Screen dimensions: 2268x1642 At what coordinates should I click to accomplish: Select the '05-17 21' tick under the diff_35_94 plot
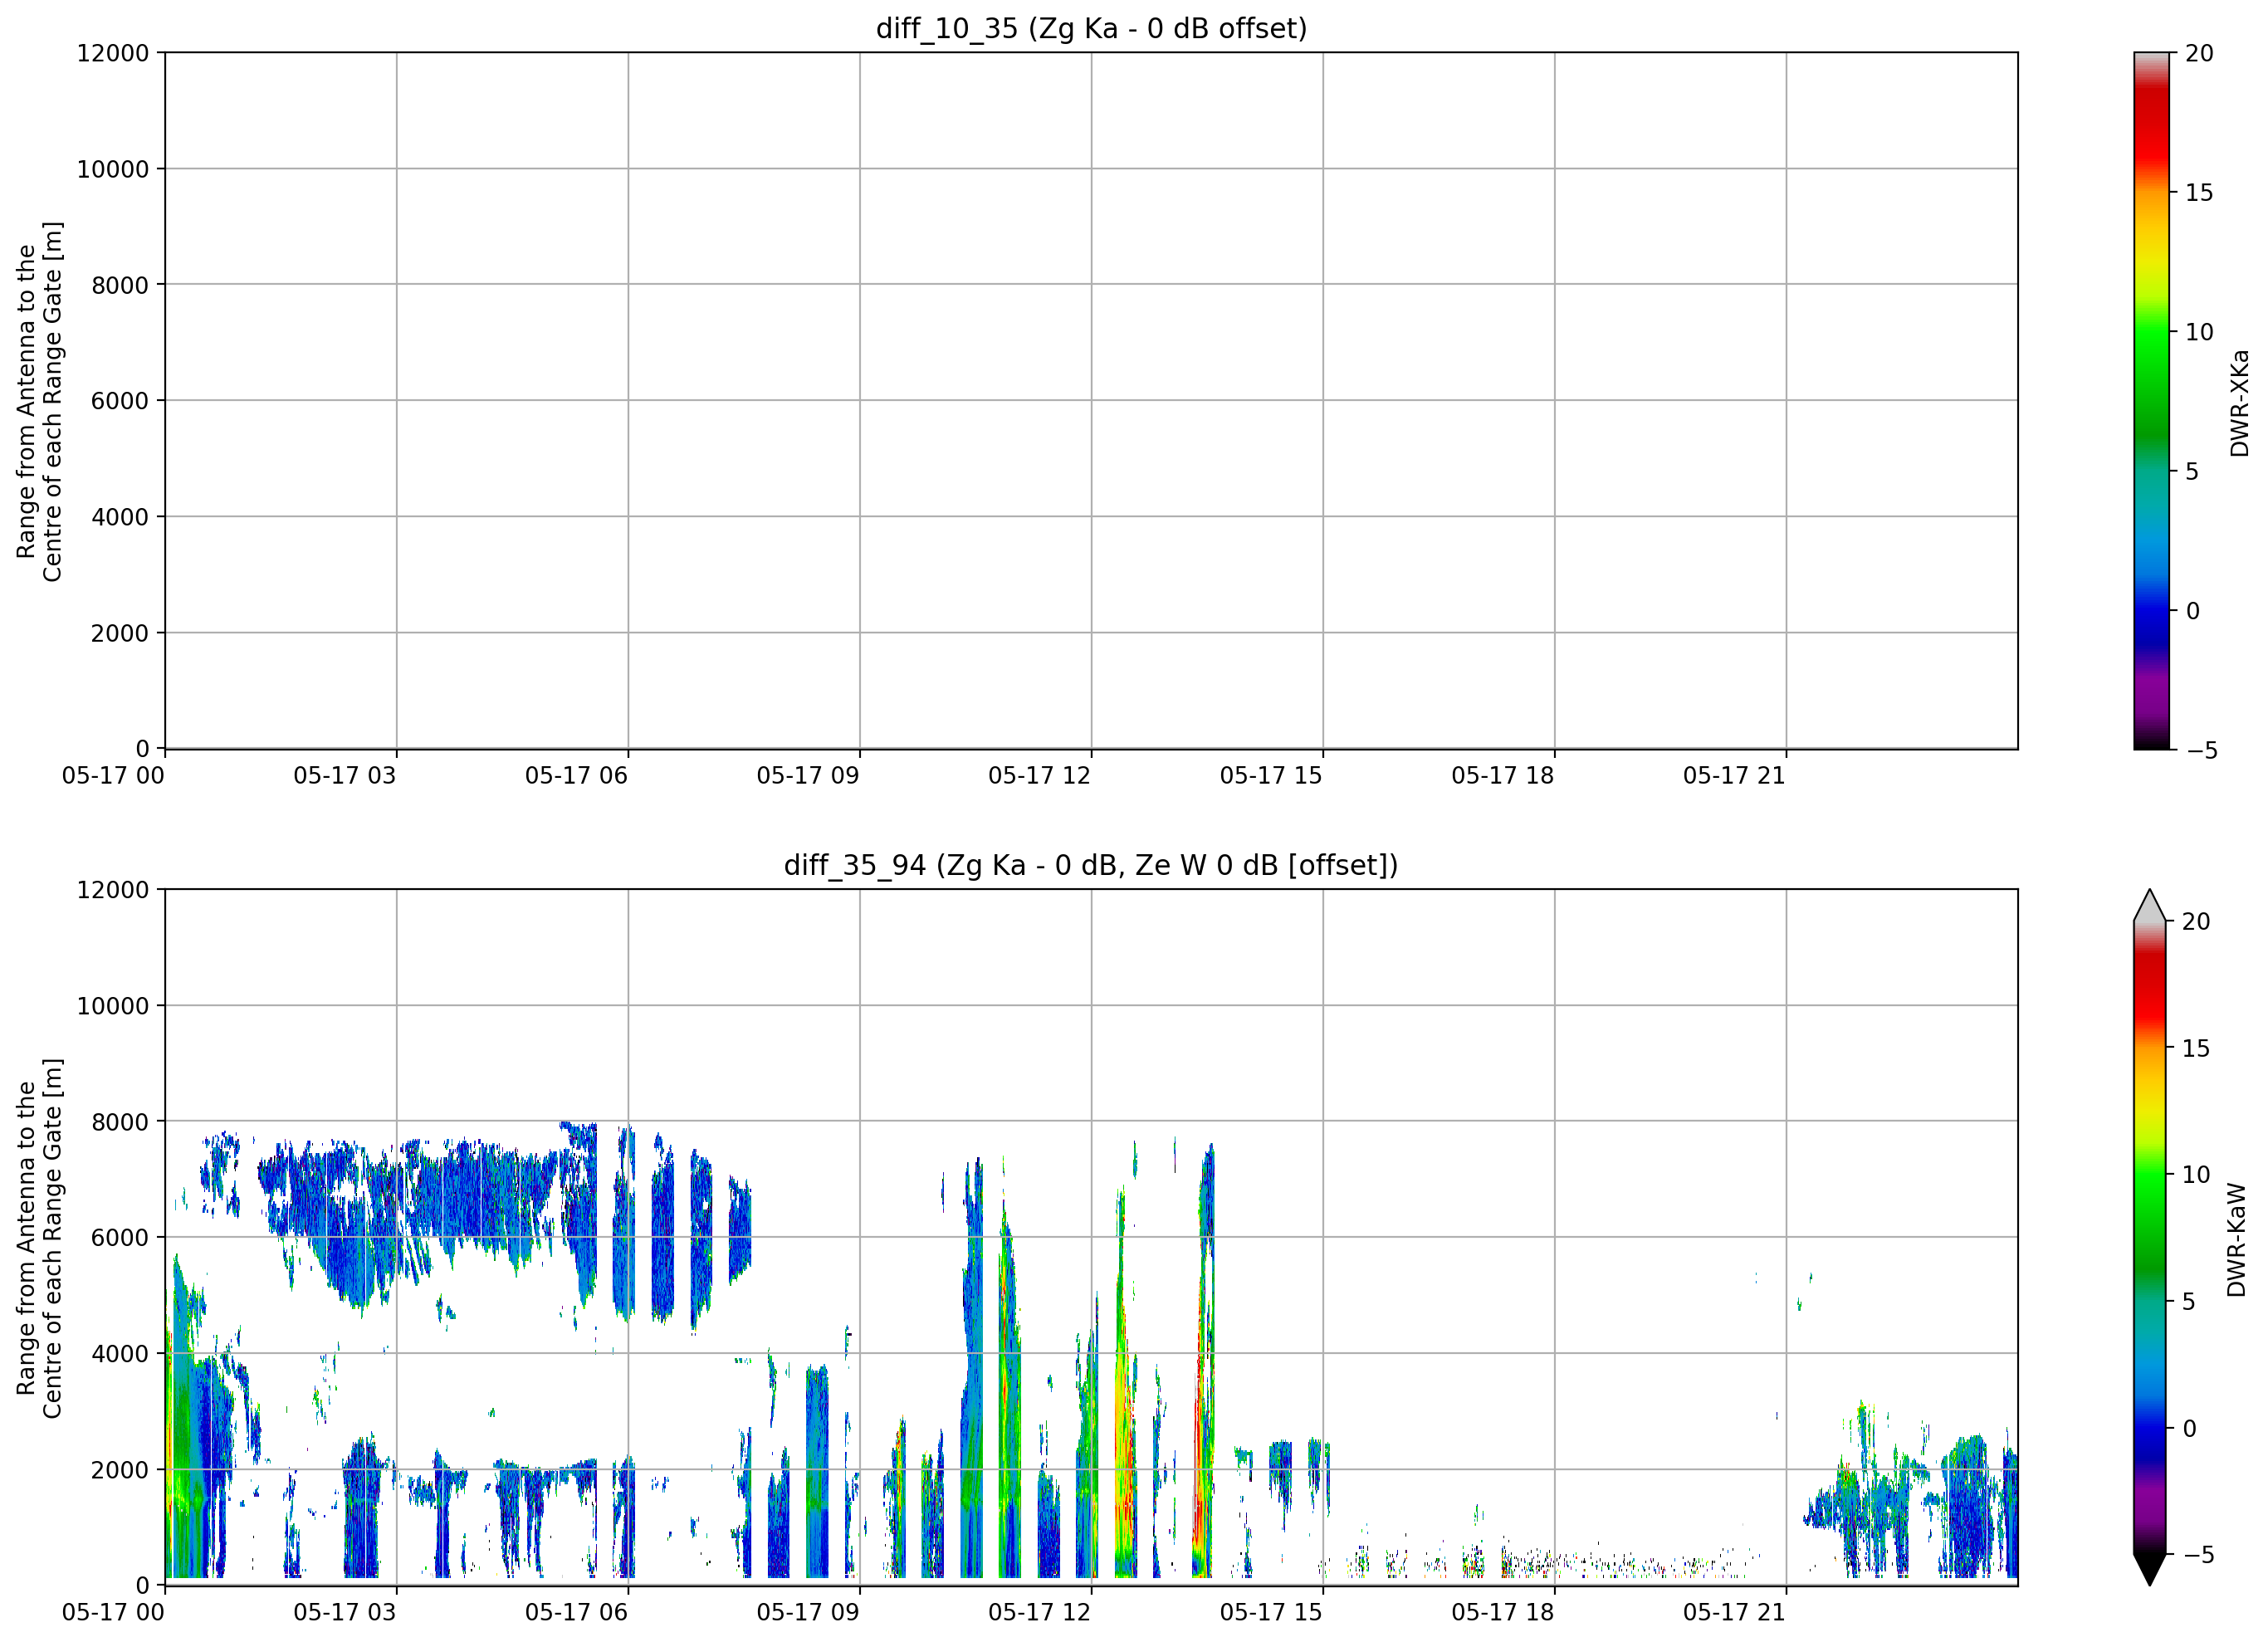pyautogui.click(x=1734, y=1612)
